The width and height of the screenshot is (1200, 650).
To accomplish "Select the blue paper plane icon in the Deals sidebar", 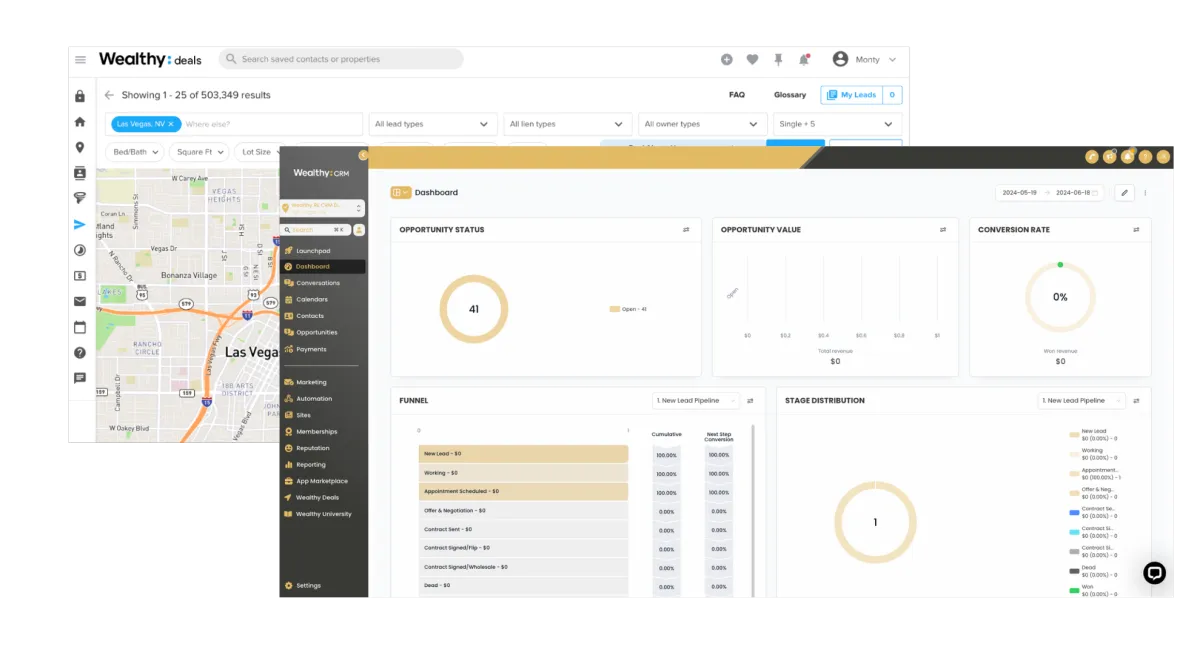I will [80, 224].
